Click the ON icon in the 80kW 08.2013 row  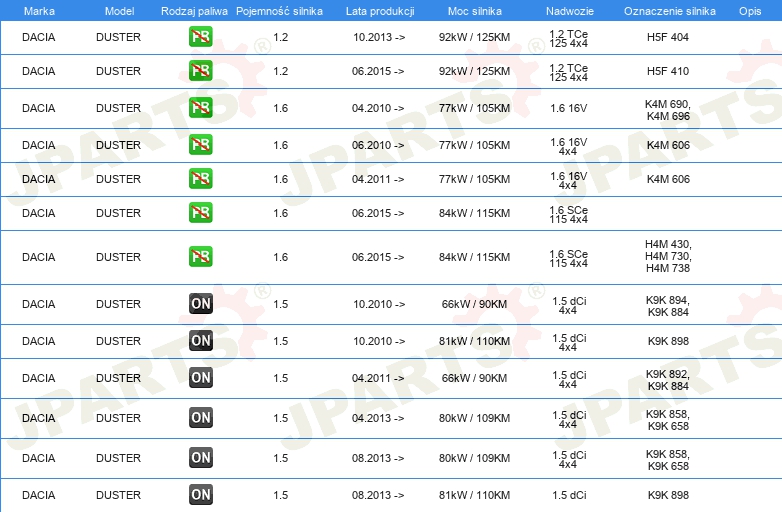200,458
